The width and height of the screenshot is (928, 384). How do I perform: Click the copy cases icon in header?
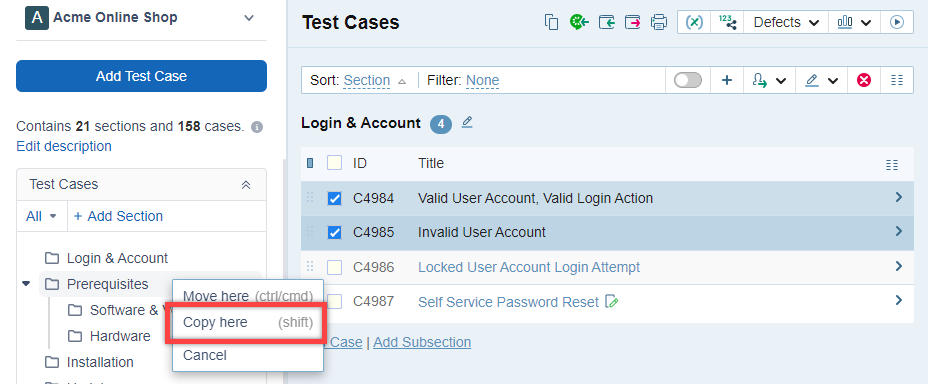coord(551,22)
